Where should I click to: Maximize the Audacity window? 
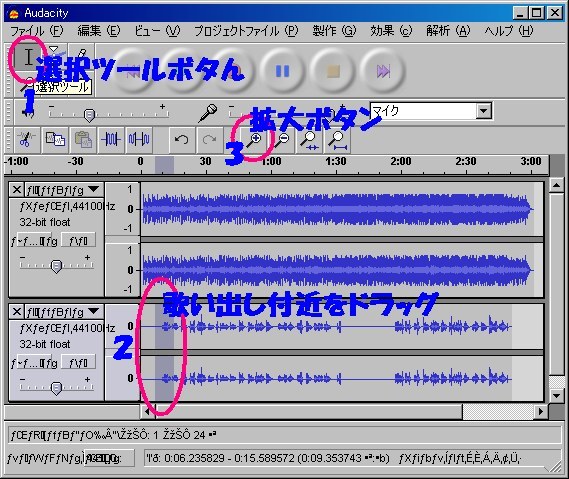(537, 13)
